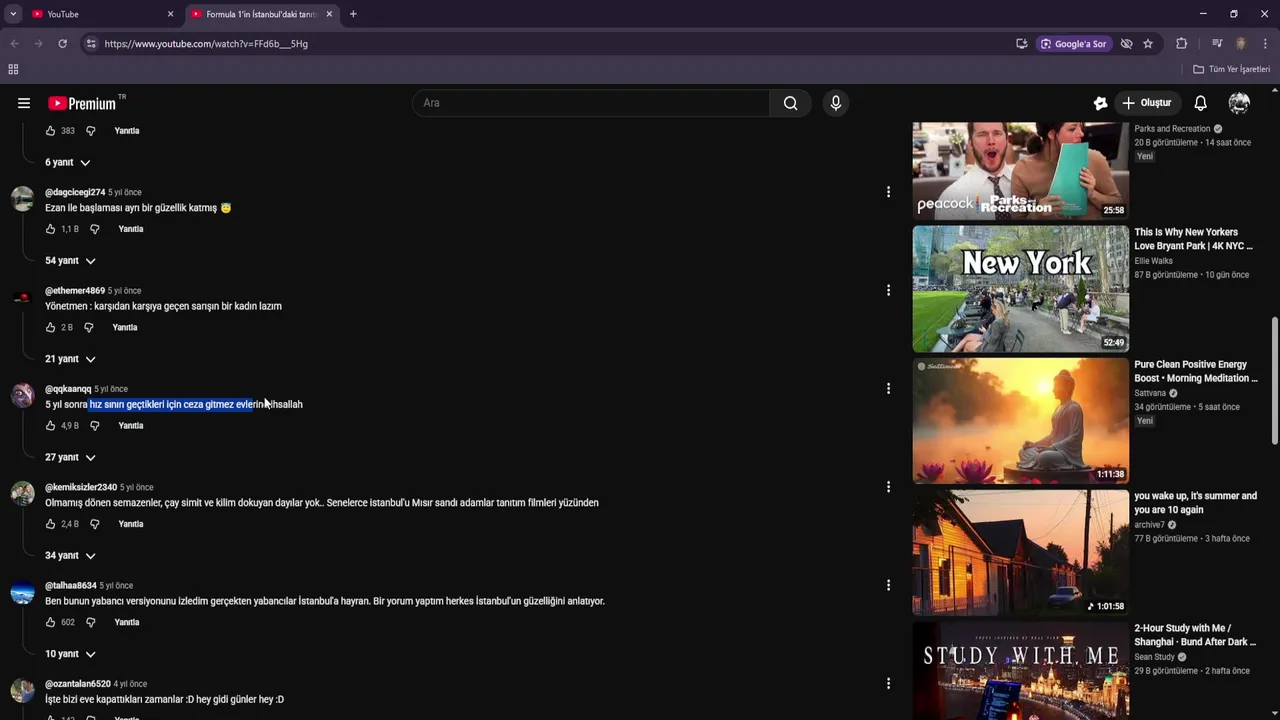Open the account avatar menu
The height and width of the screenshot is (720, 1280).
coord(1239,103)
